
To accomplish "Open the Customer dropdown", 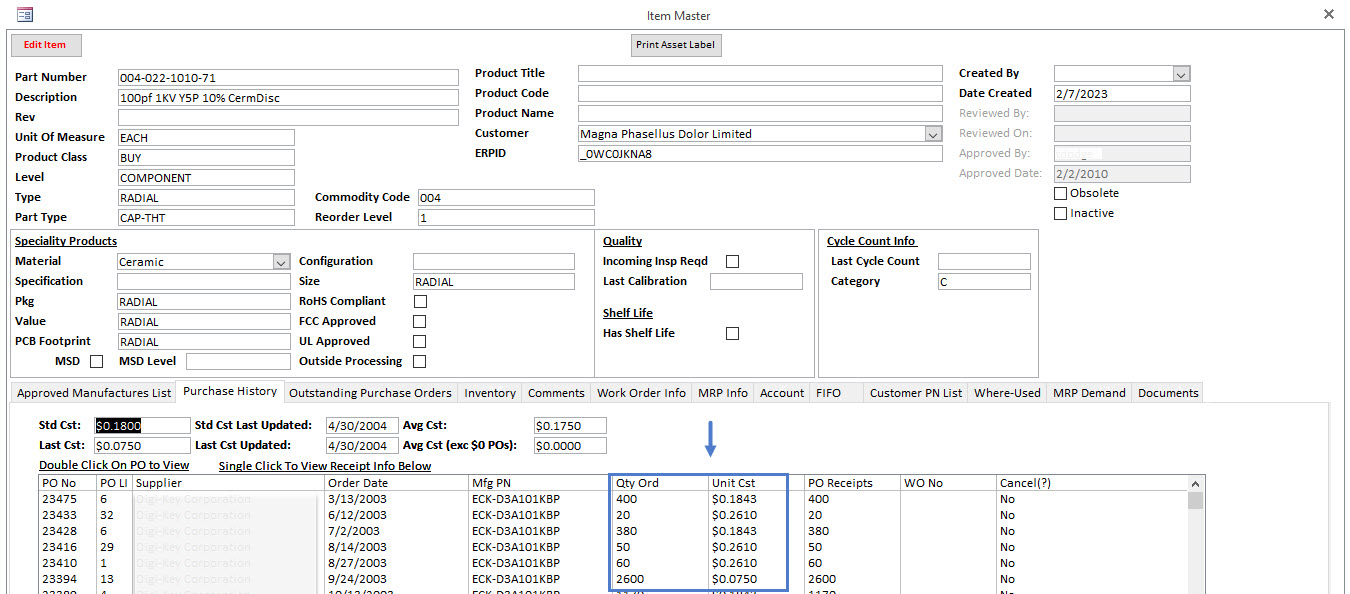I will point(932,133).
